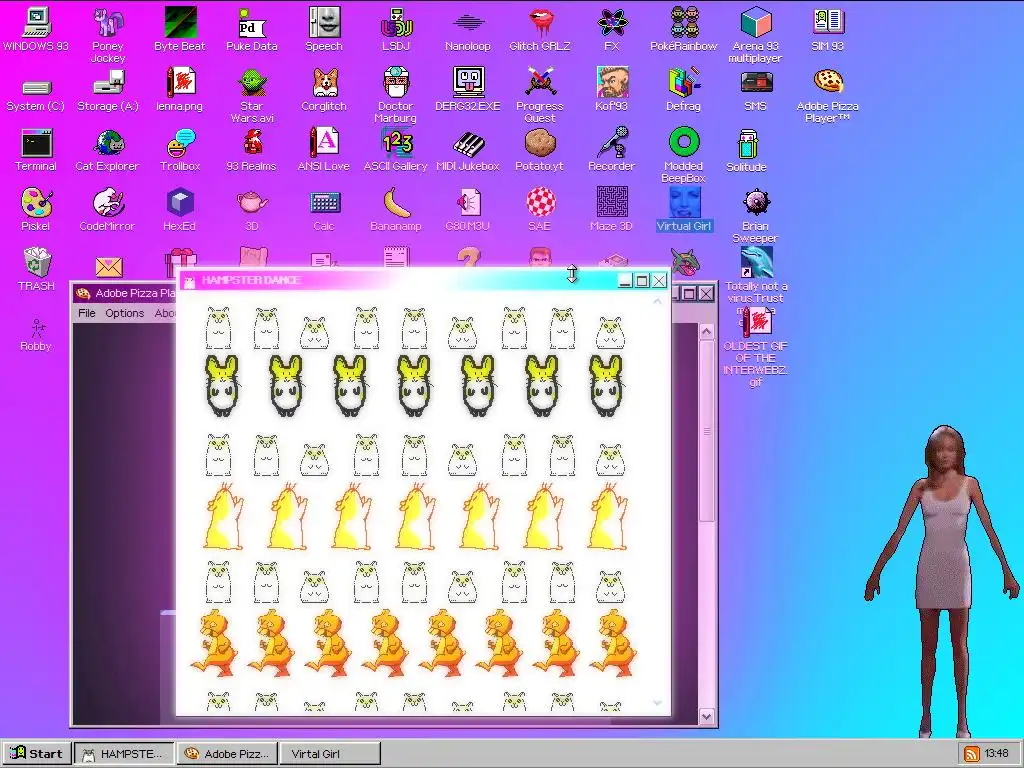Image resolution: width=1024 pixels, height=768 pixels.
Task: Click the Start button
Action: 37,754
